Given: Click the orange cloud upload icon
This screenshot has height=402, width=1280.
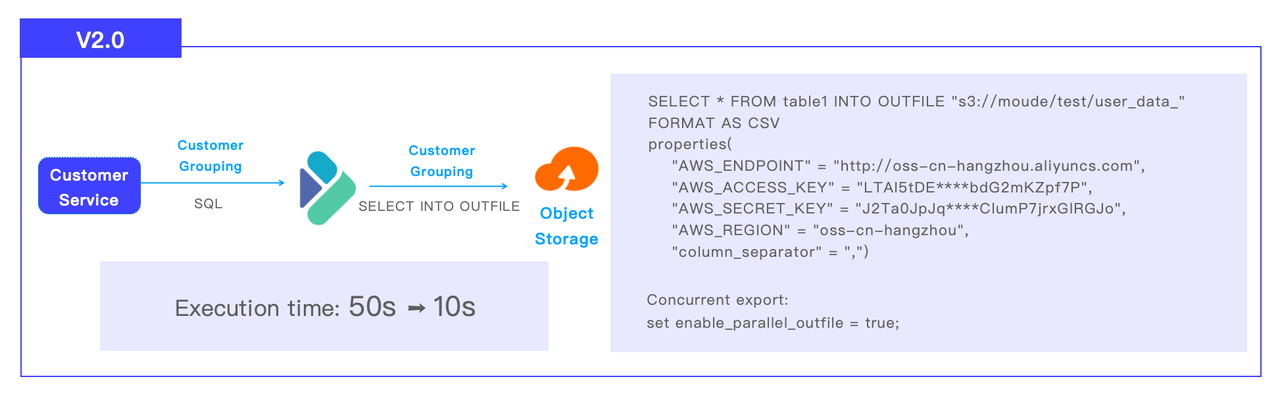Looking at the screenshot, I should tap(566, 172).
